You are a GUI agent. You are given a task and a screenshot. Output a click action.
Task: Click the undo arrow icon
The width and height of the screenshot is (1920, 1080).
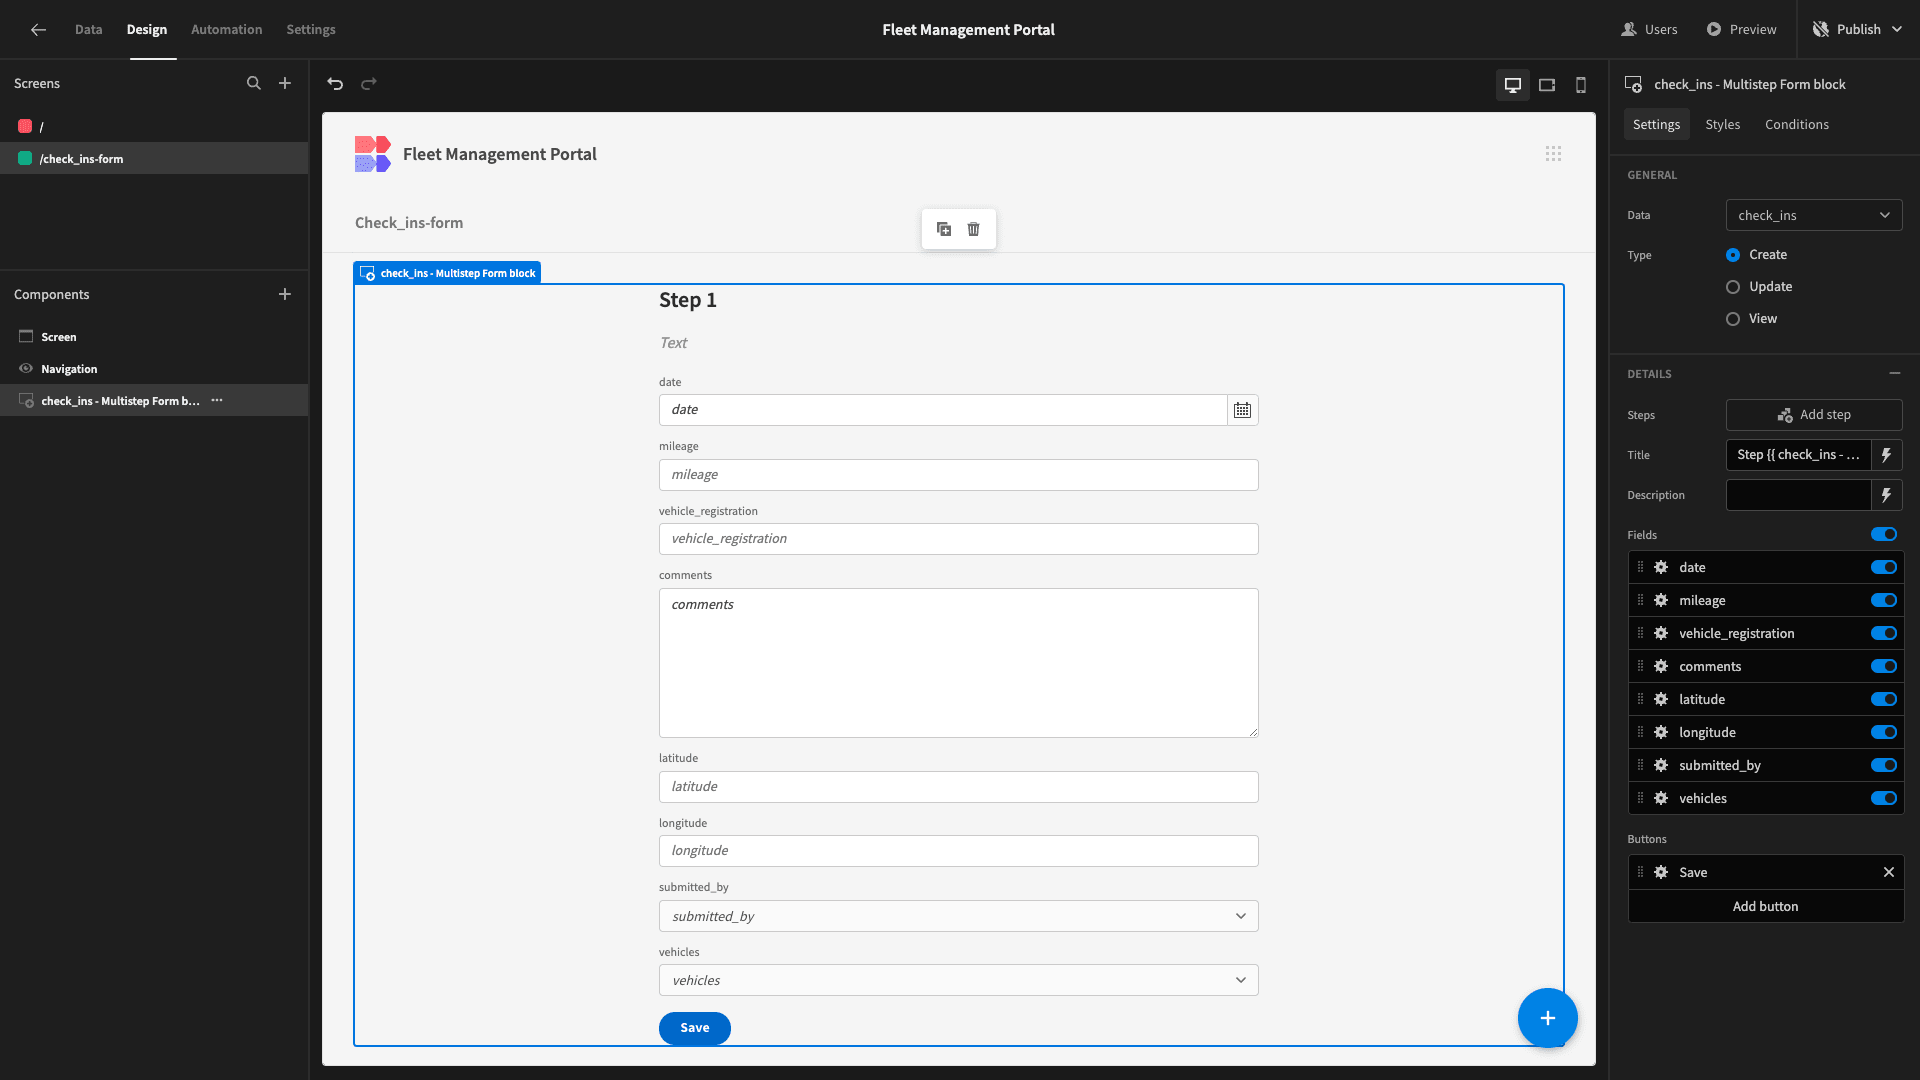(335, 84)
